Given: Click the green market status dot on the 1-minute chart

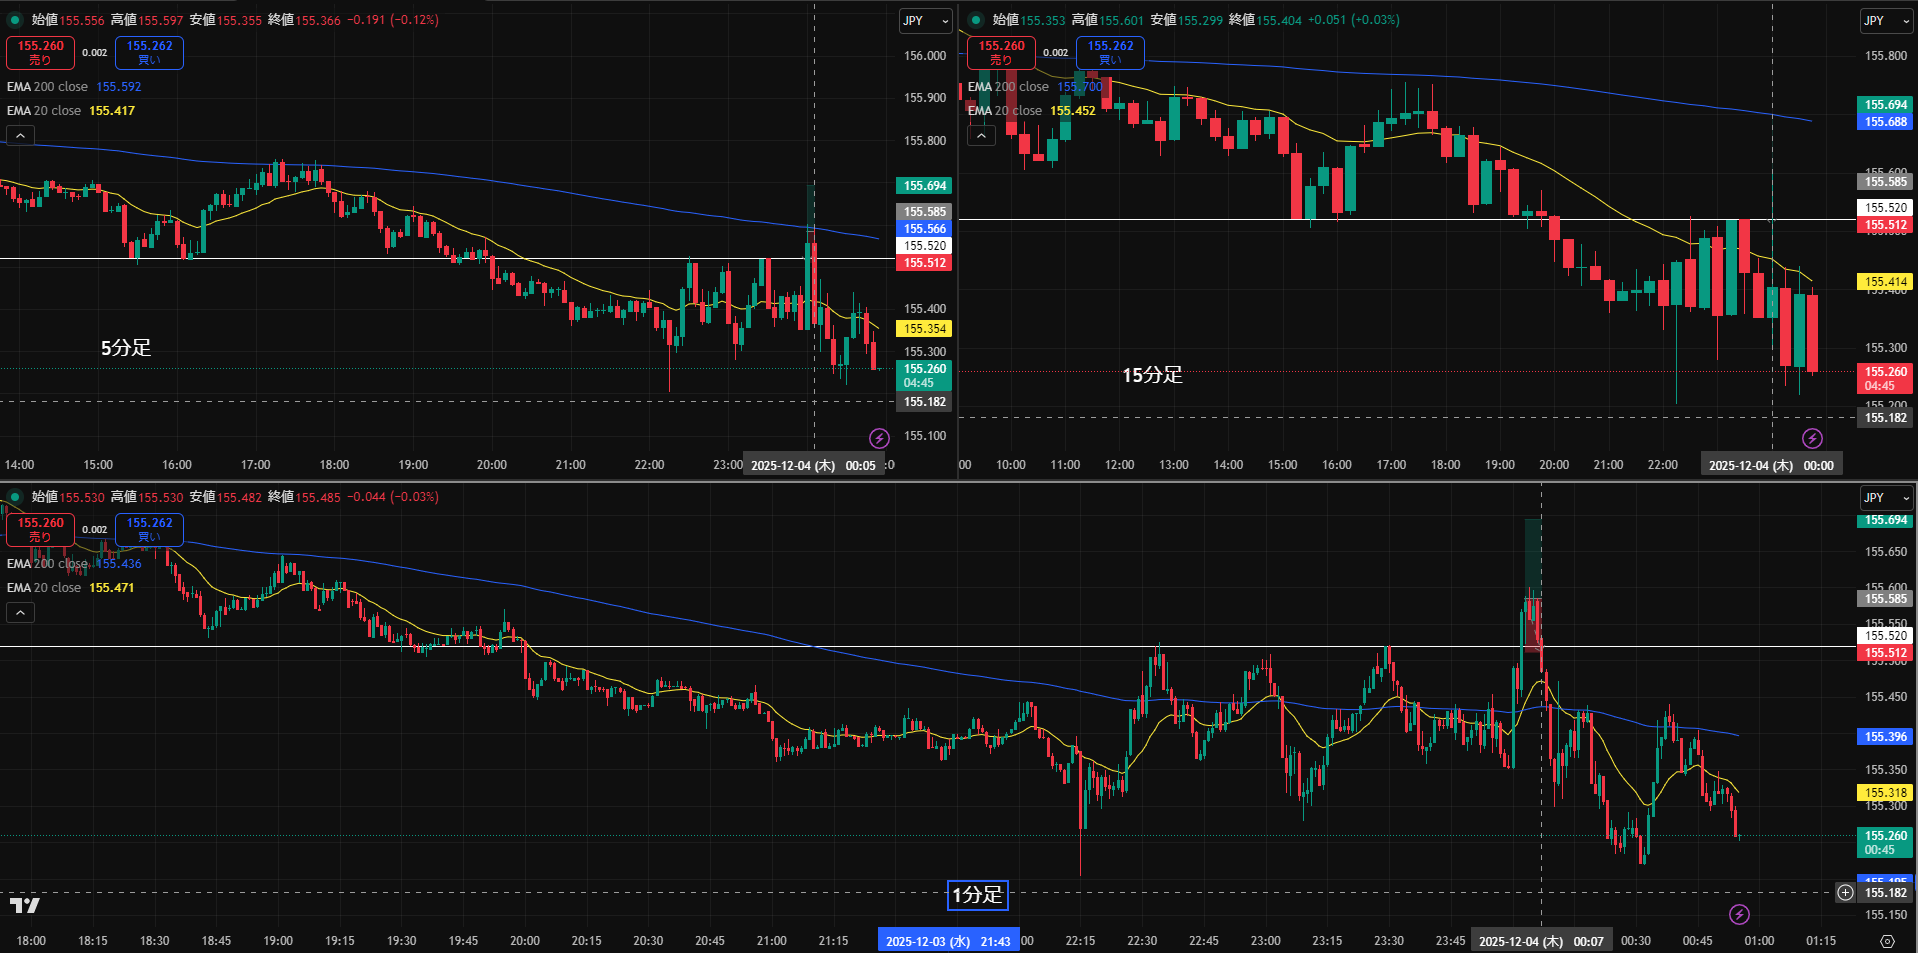Looking at the screenshot, I should [x=15, y=497].
